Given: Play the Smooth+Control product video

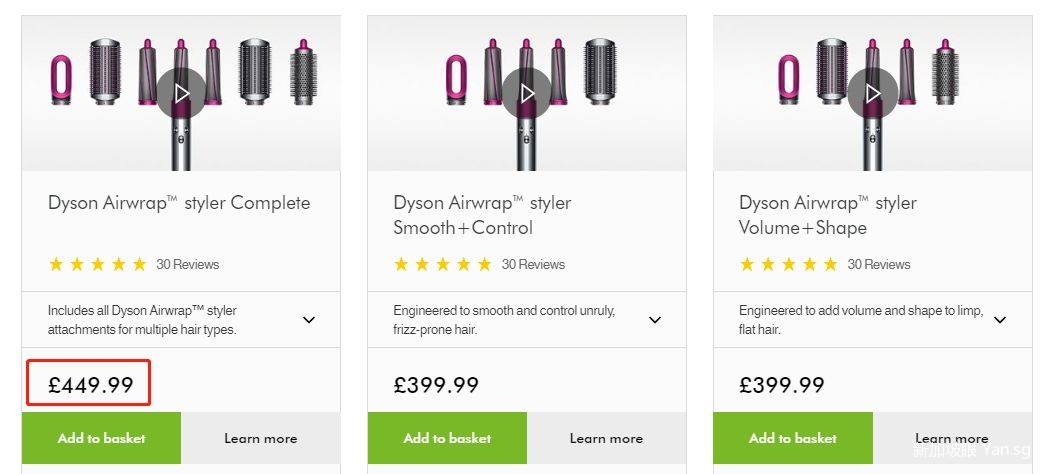Looking at the screenshot, I should pyautogui.click(x=527, y=93).
